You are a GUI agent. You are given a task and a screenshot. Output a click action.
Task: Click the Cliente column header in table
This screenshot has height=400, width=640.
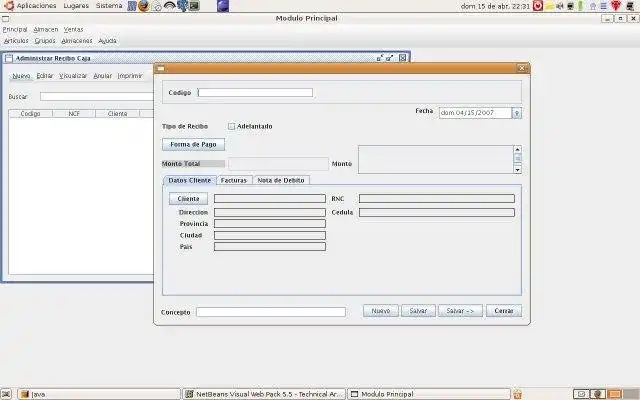click(118, 113)
